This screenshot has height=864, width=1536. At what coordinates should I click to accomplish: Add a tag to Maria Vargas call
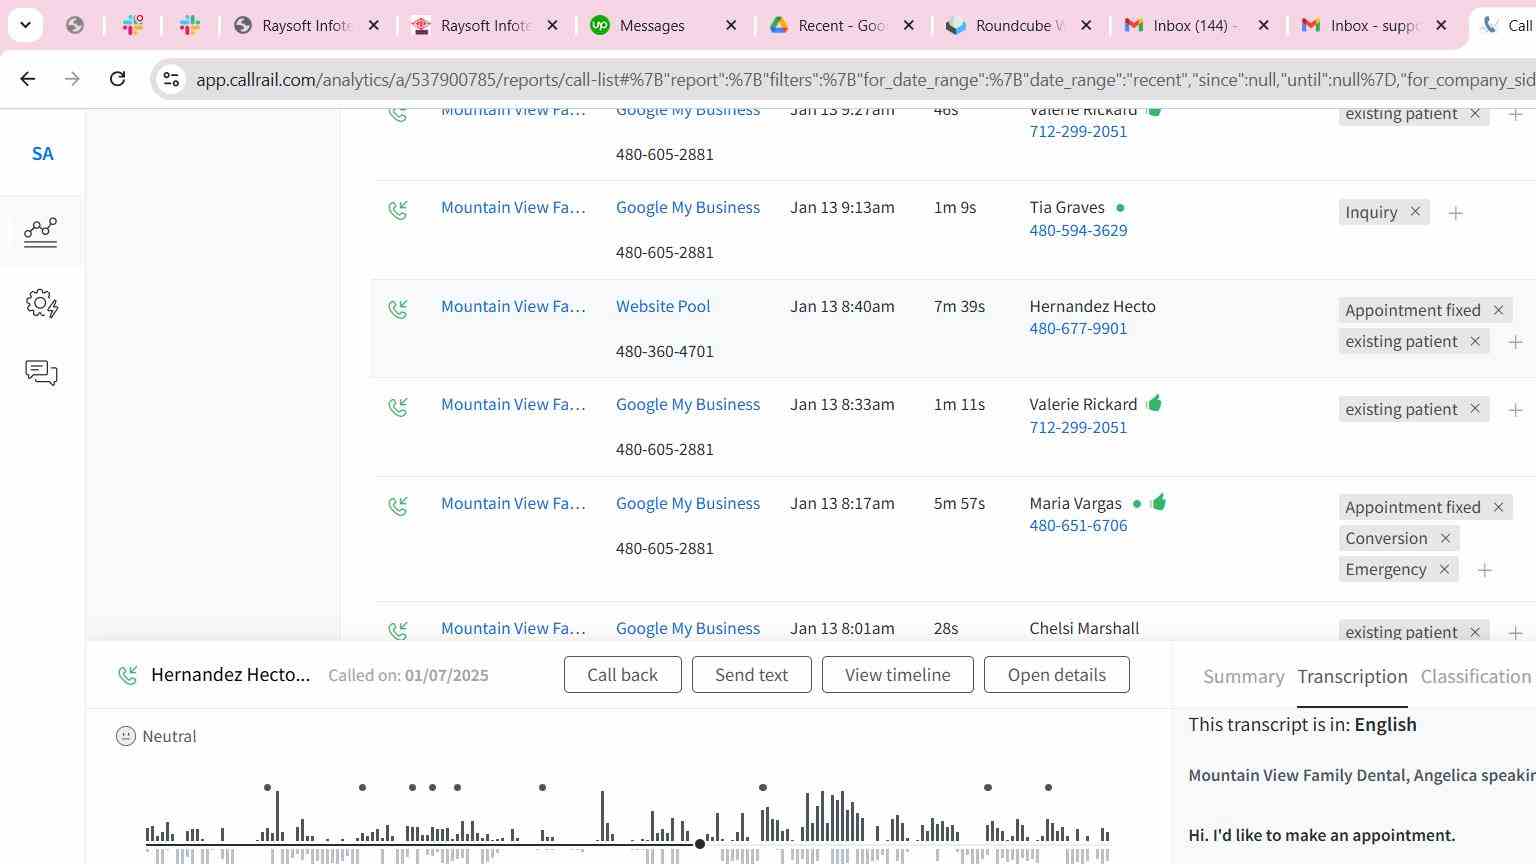tap(1485, 571)
